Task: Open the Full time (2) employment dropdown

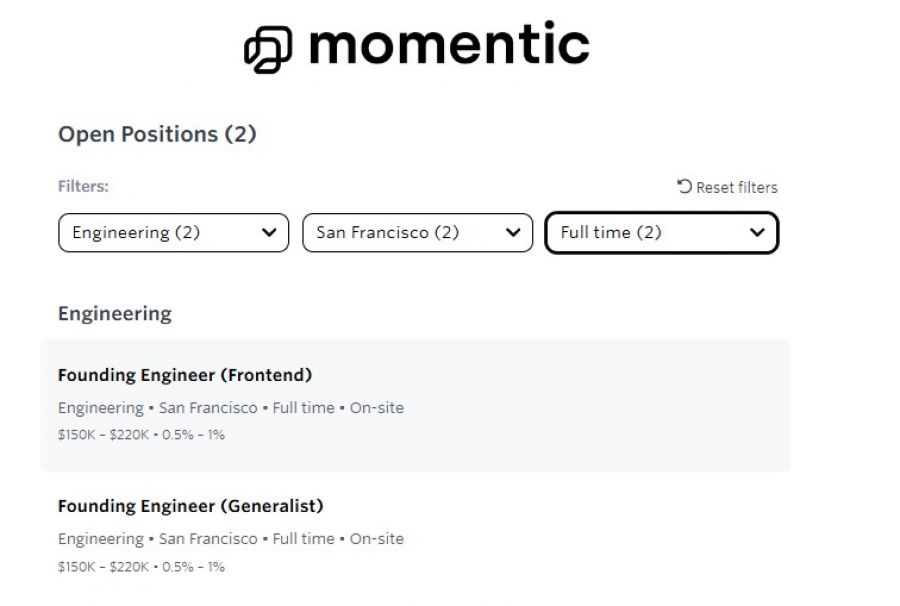Action: 660,233
